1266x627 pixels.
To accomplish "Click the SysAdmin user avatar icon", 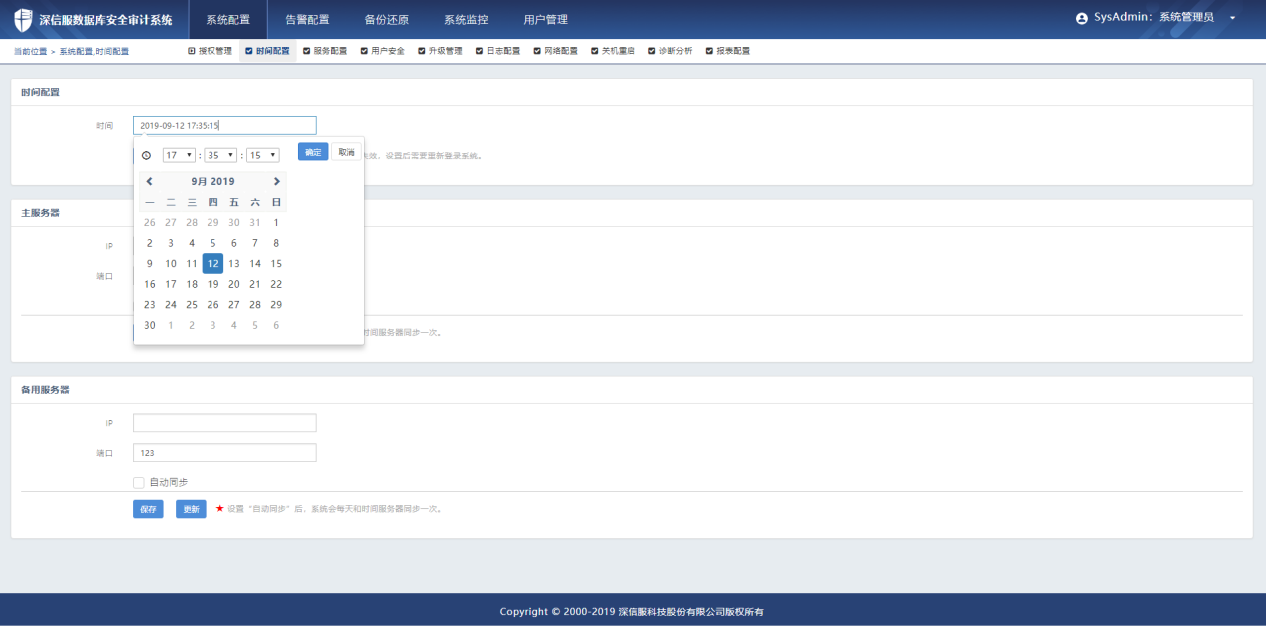I will (x=1081, y=19).
